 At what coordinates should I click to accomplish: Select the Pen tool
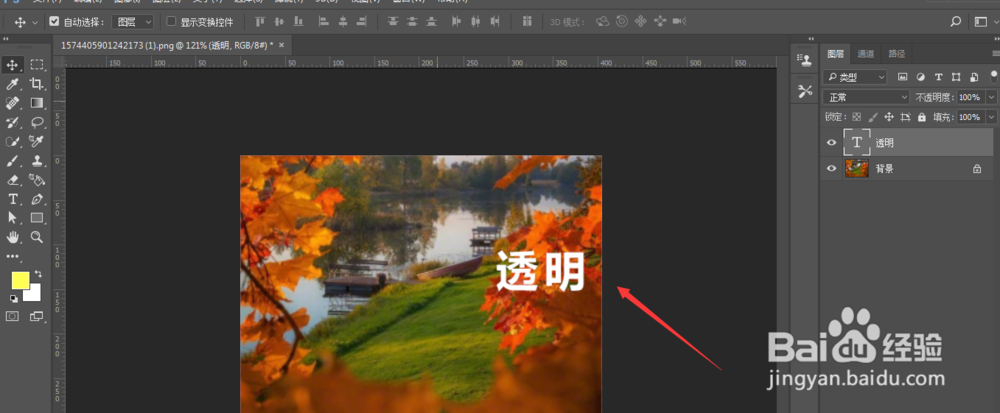pos(37,199)
